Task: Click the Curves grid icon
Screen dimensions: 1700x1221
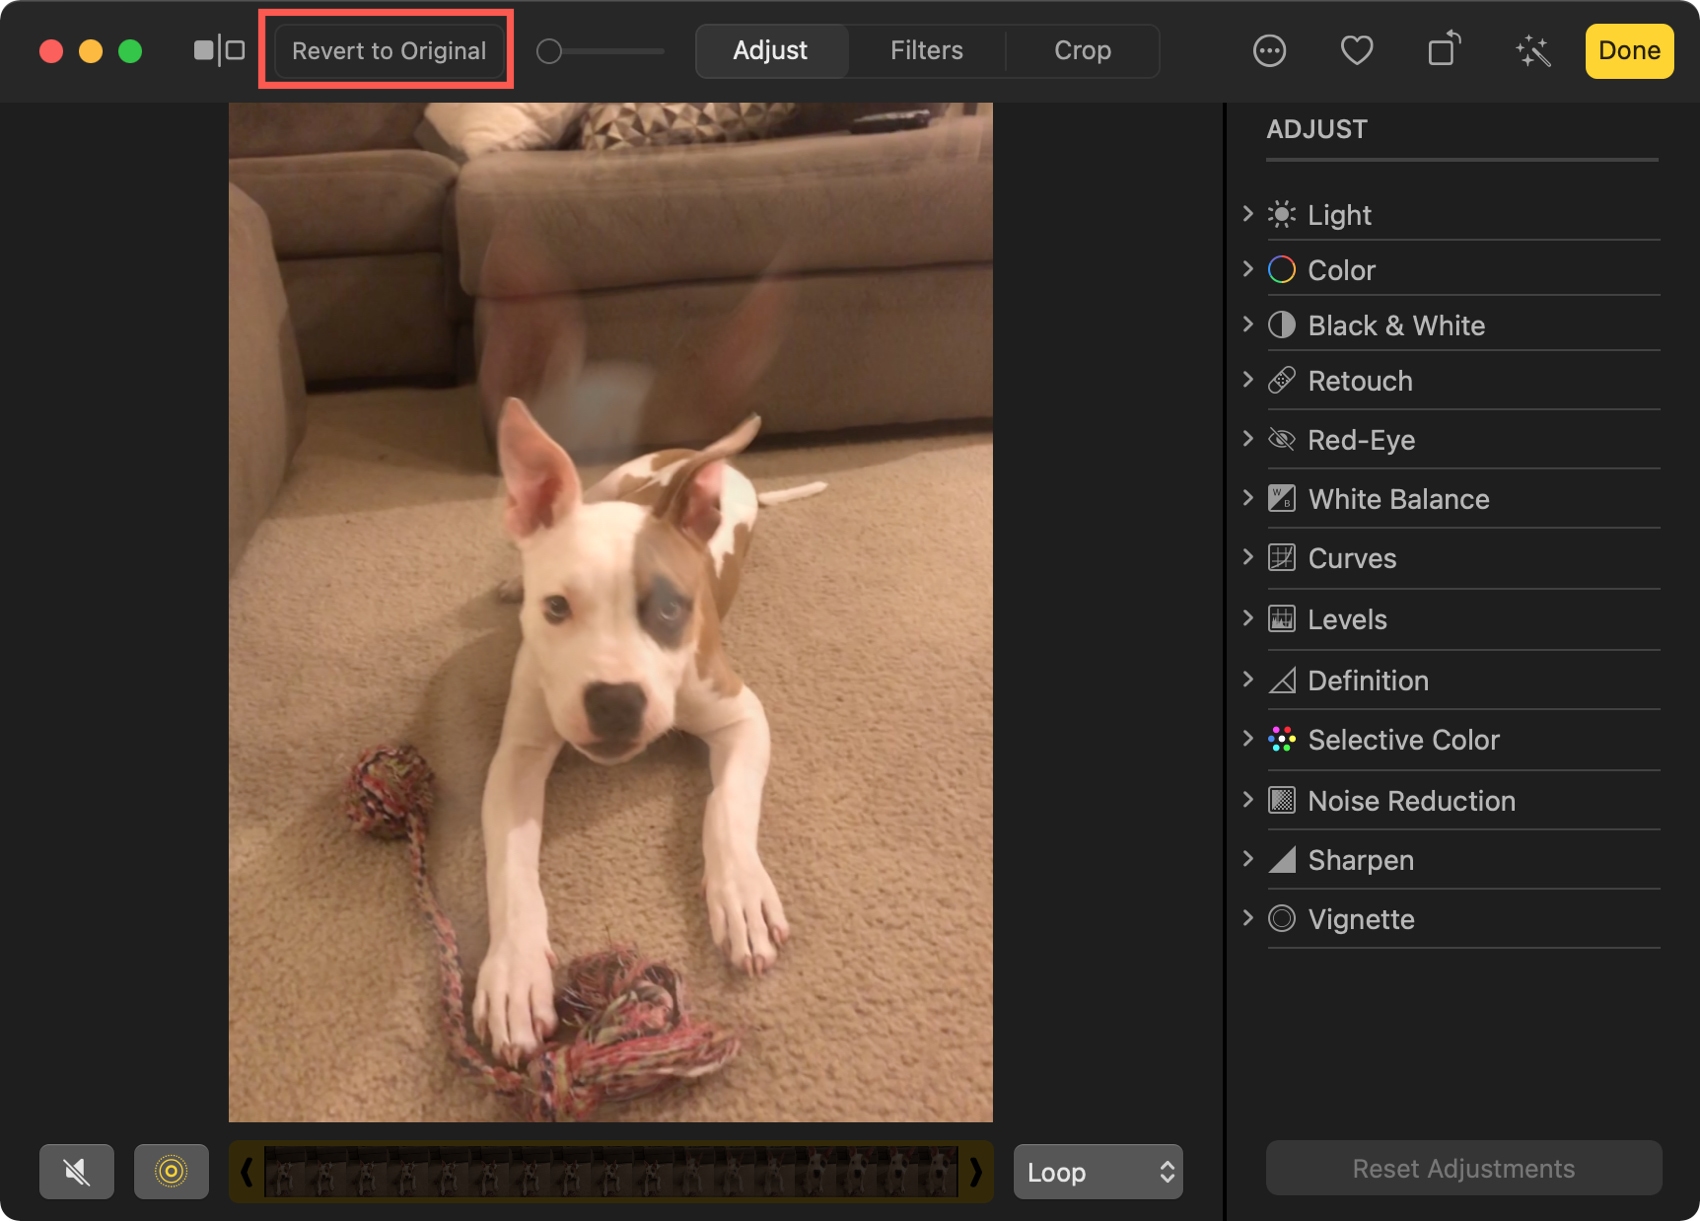Action: 1281,557
